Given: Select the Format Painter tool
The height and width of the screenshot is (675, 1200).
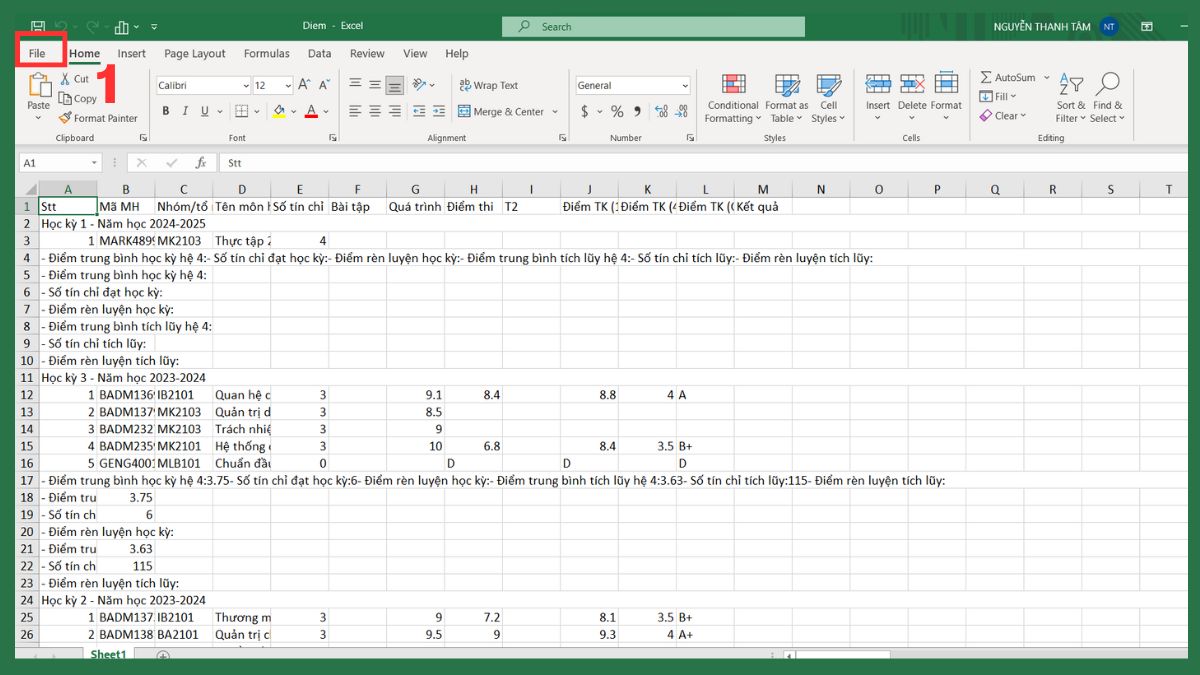Looking at the screenshot, I should (x=98, y=117).
